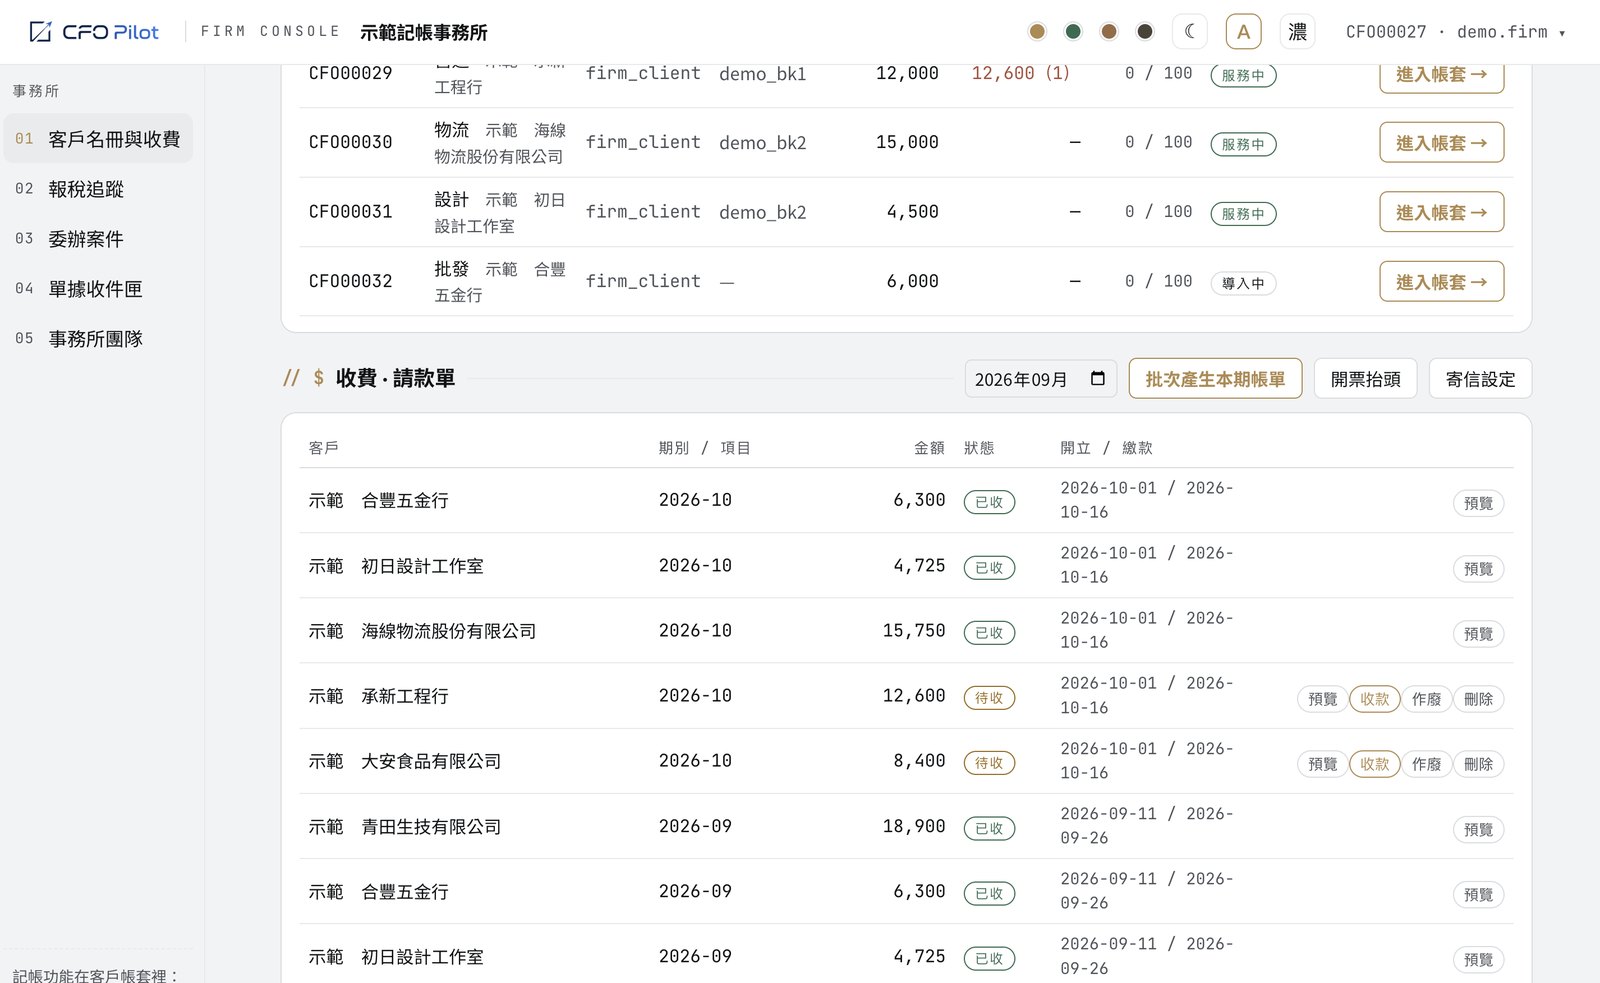Click the demo_bk1 bookkeeper name
This screenshot has height=983, width=1600.
pos(762,74)
